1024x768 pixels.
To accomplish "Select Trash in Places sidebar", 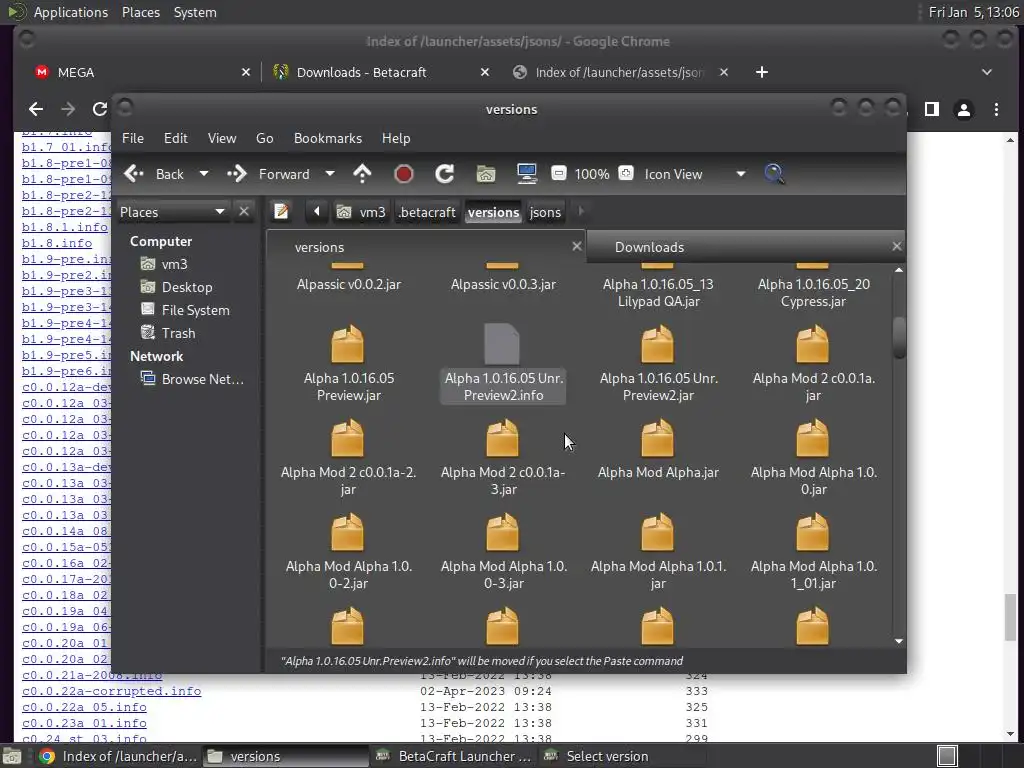I will [x=178, y=333].
